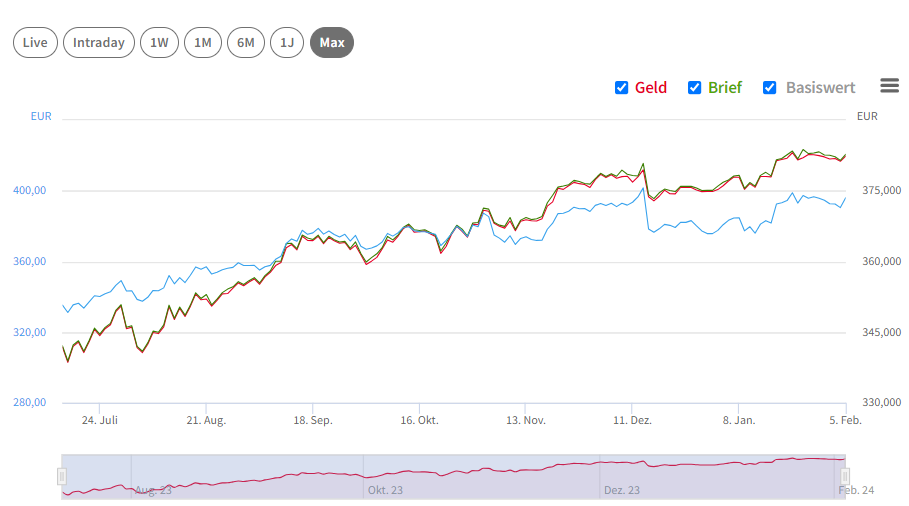Uncheck the Brief series checkbox
The height and width of the screenshot is (506, 909).
pyautogui.click(x=695, y=88)
